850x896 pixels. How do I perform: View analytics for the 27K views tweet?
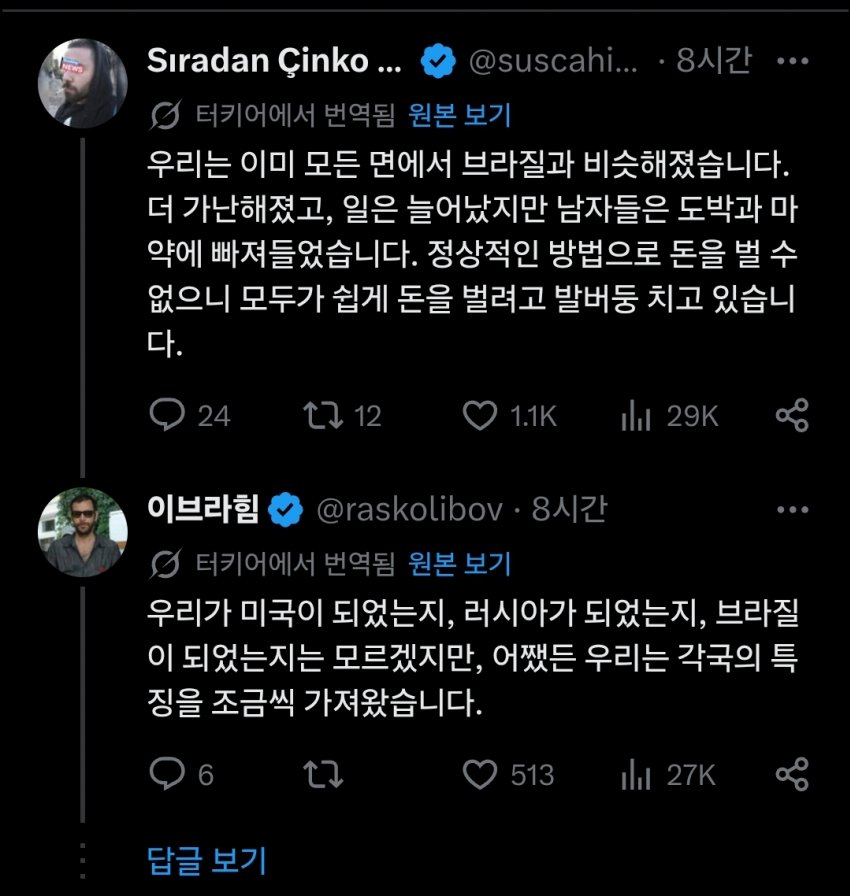coord(637,774)
